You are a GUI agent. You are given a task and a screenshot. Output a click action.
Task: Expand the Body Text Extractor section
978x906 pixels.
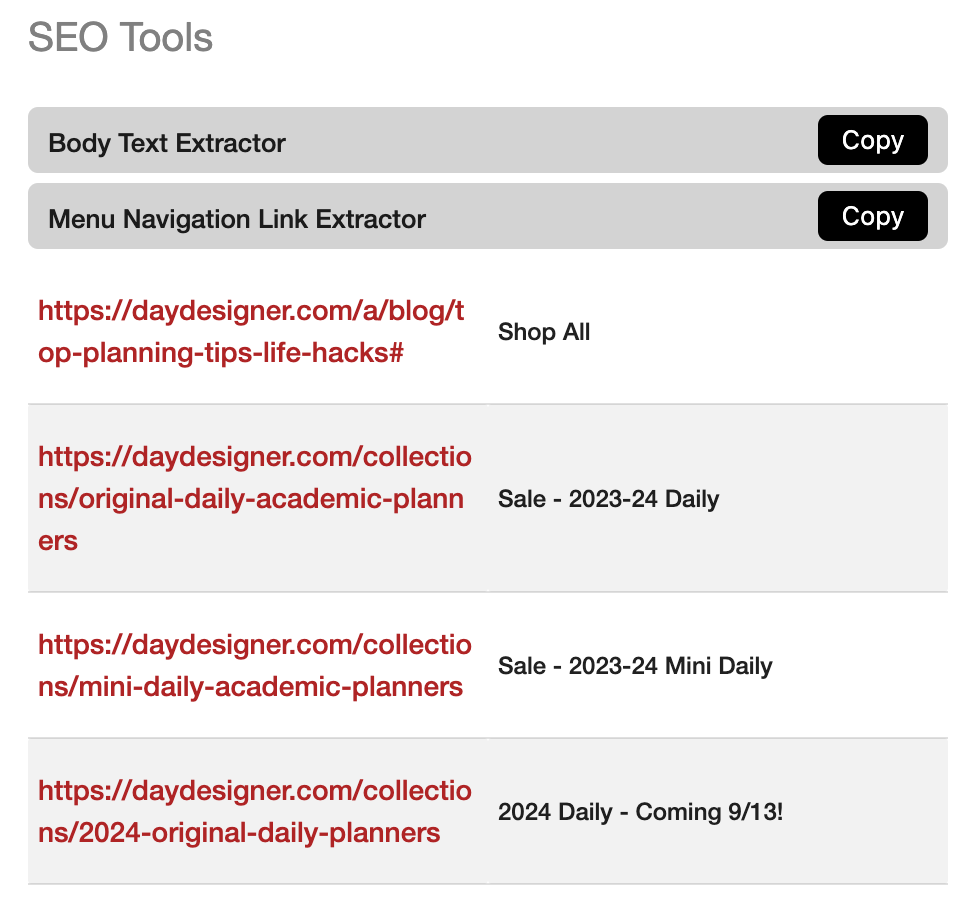(488, 140)
